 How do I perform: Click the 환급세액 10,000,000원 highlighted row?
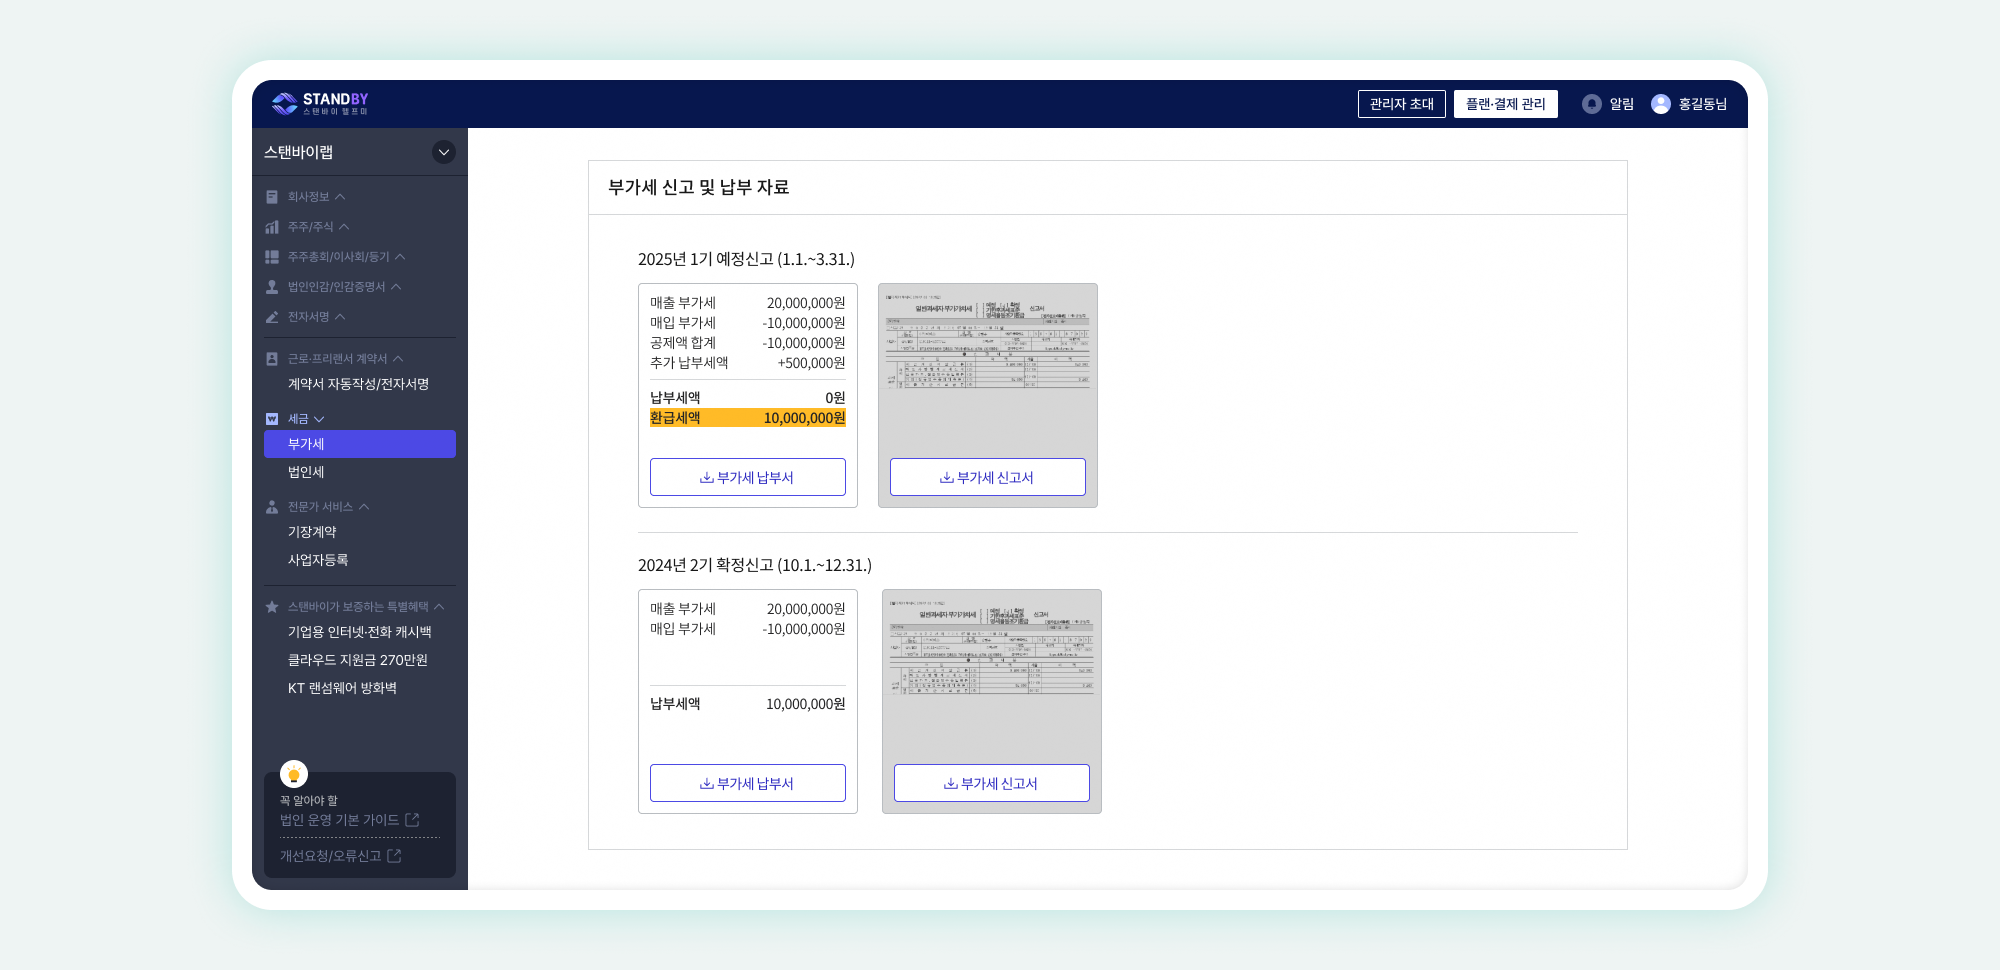coord(748,418)
